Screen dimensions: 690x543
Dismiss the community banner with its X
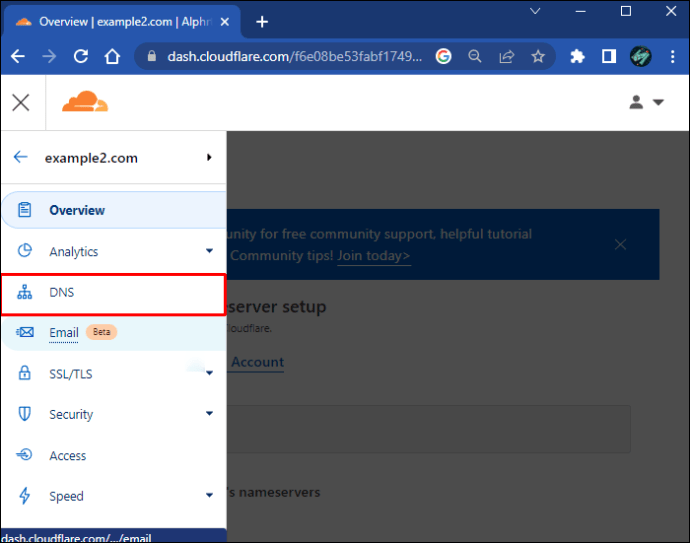[620, 244]
